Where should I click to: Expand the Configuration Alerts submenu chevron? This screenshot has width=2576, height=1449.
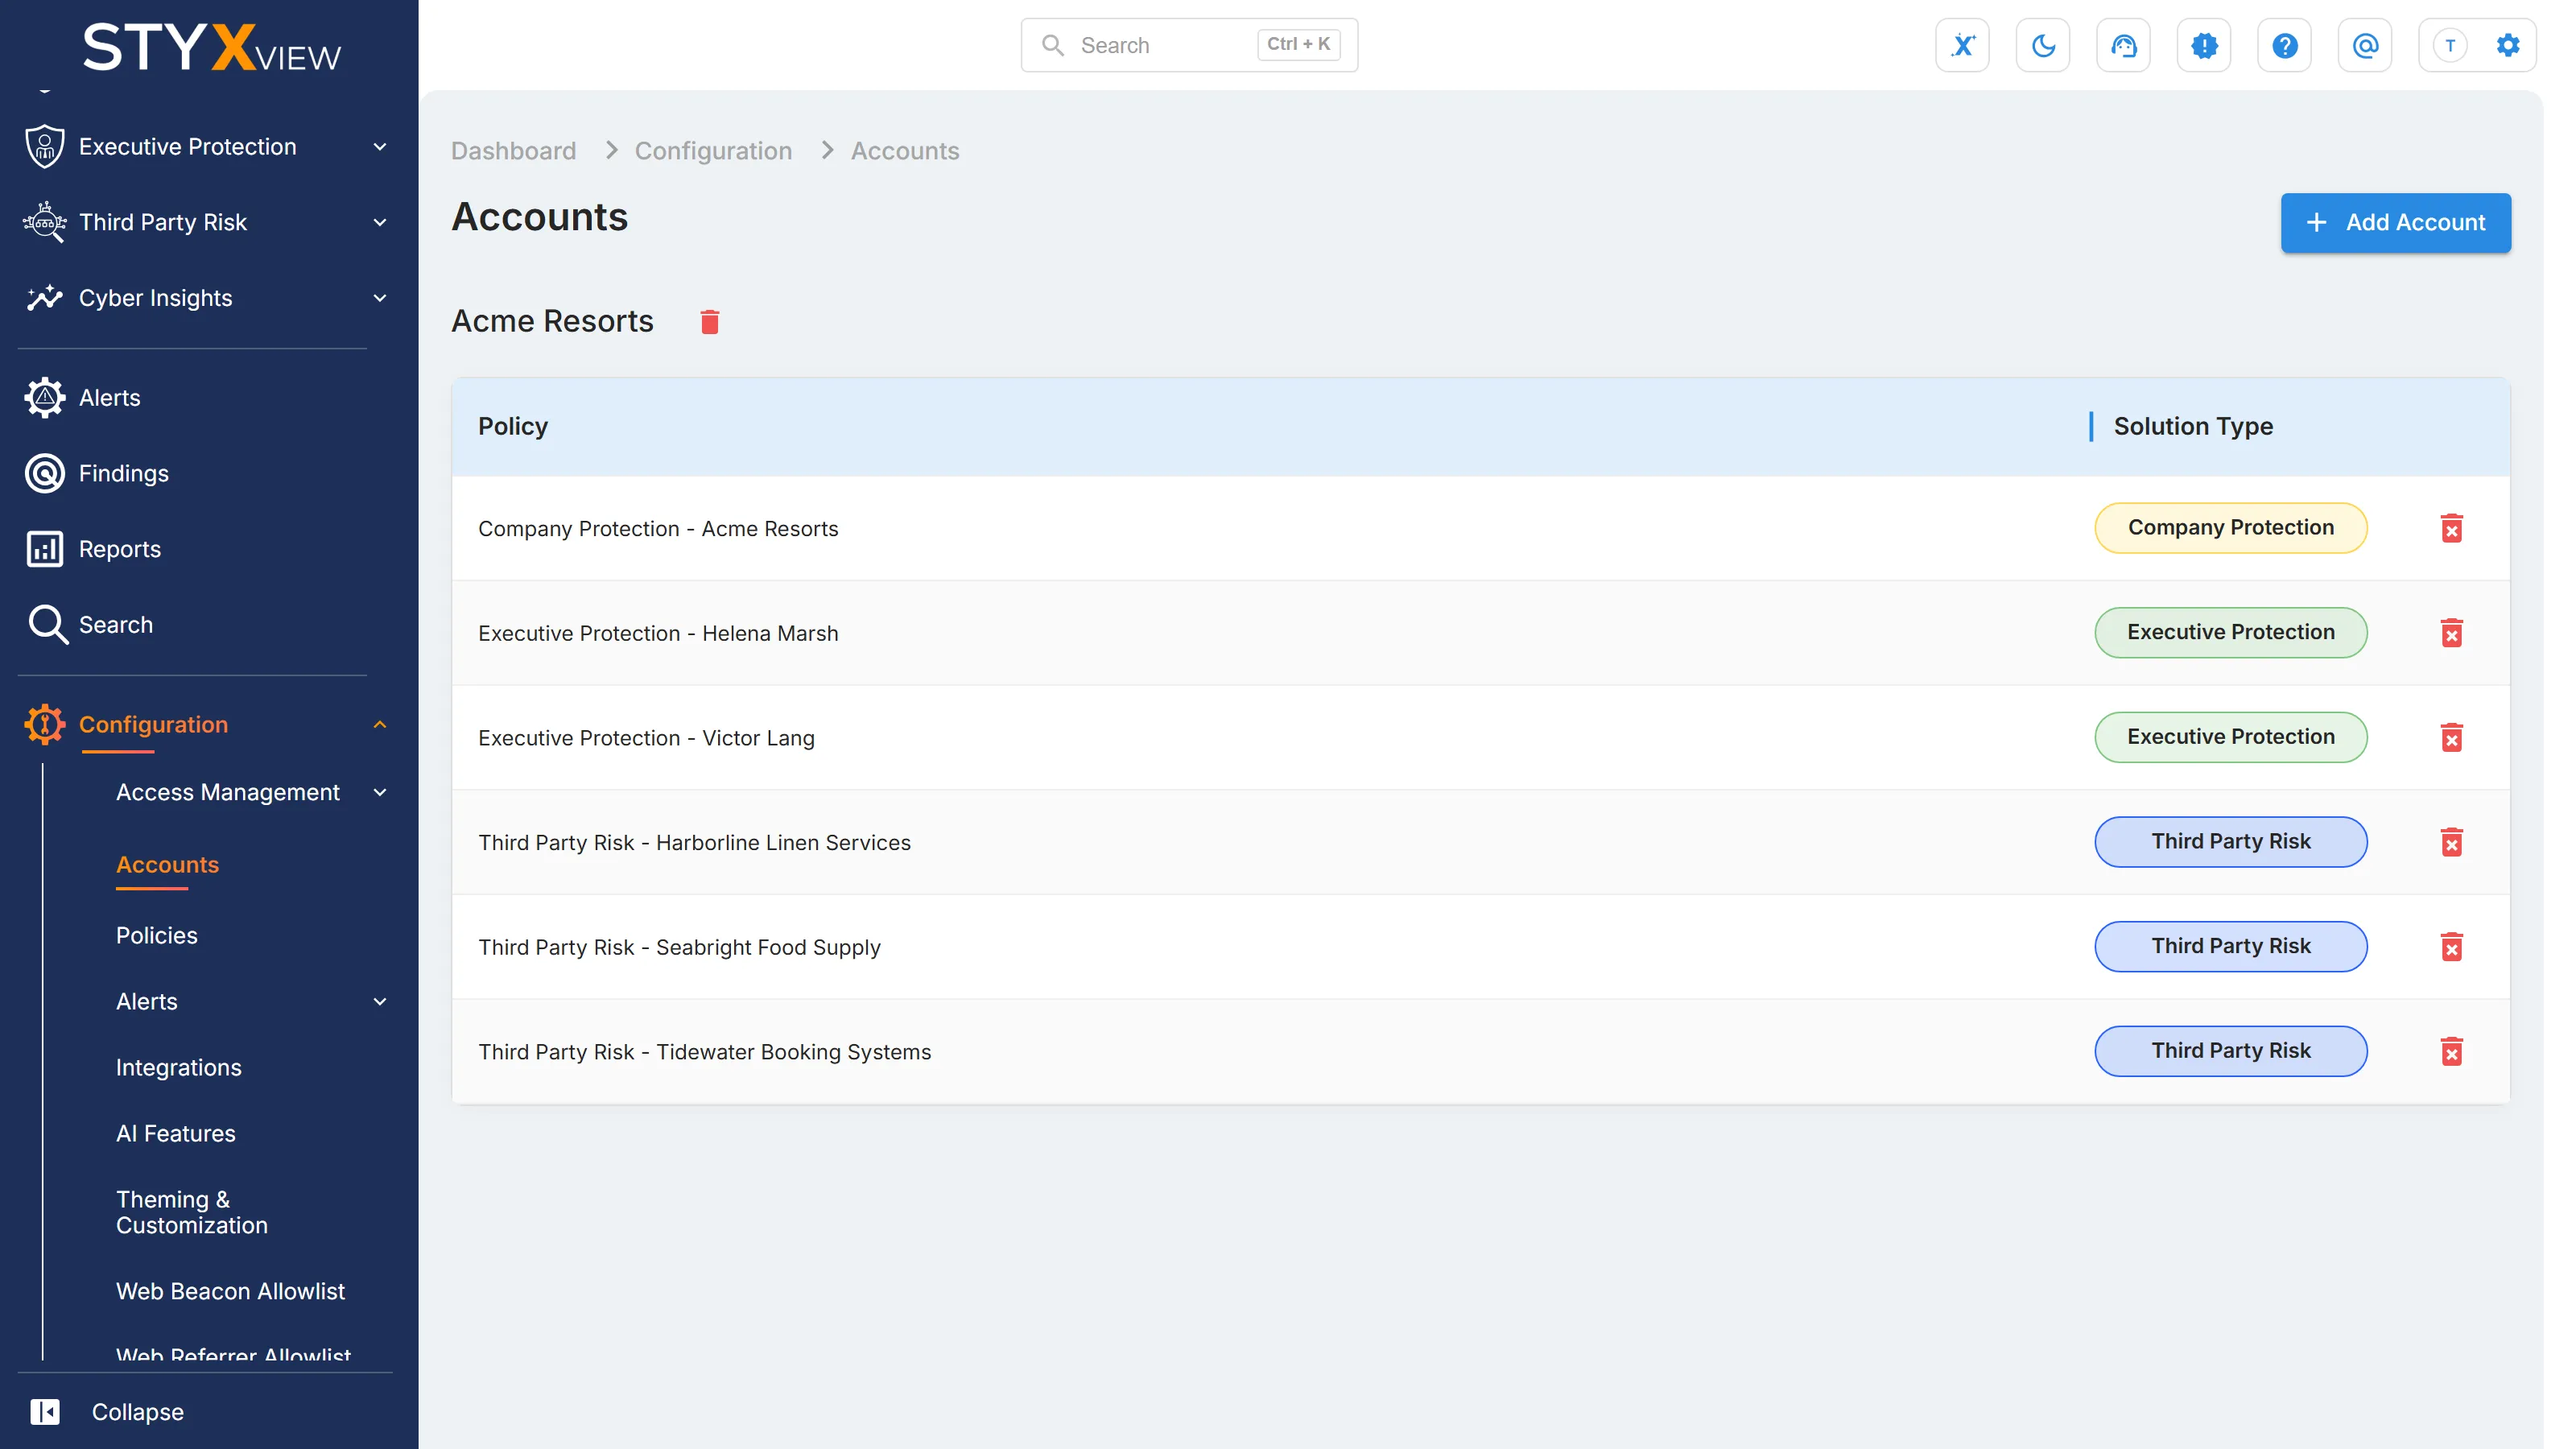(x=380, y=1001)
